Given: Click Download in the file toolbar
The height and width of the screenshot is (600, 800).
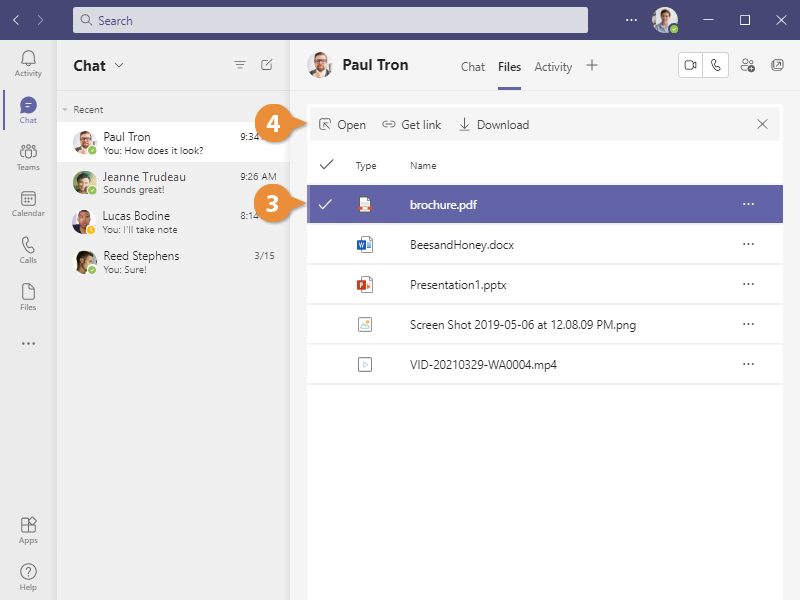Looking at the screenshot, I should pyautogui.click(x=493, y=125).
